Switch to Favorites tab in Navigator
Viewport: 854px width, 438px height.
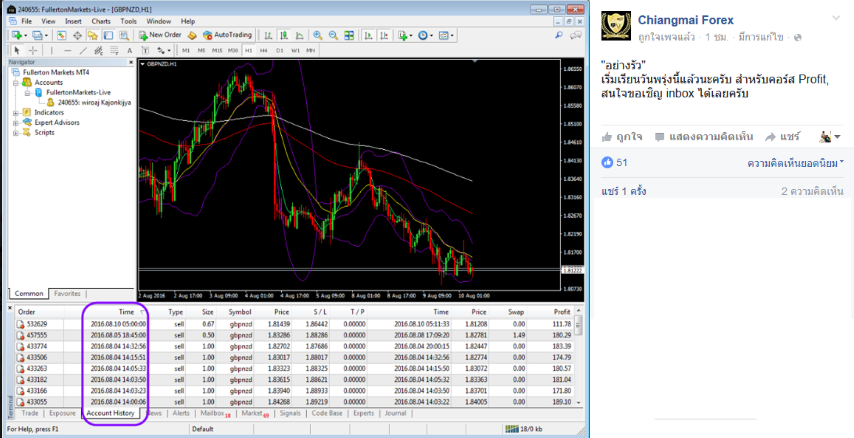(67, 294)
